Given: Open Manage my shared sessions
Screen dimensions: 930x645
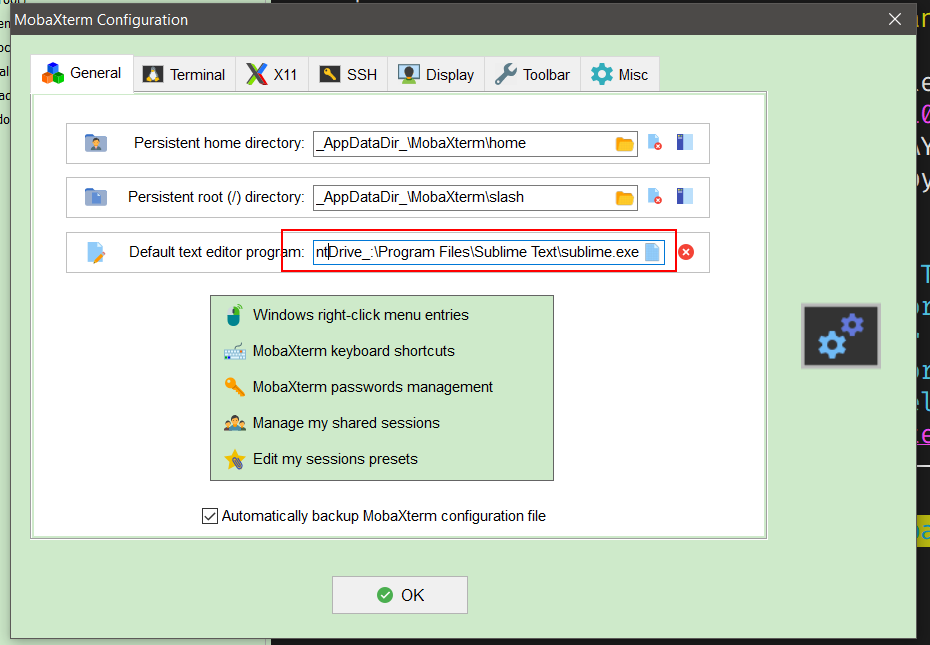Looking at the screenshot, I should [x=346, y=423].
